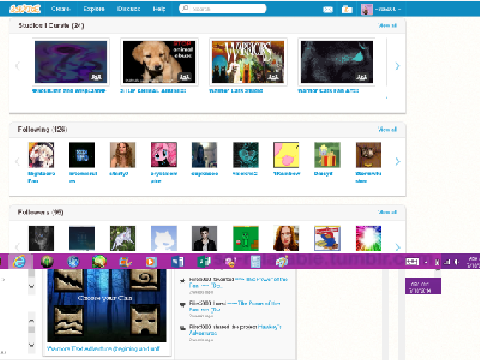Open the Help menu item

(x=159, y=9)
